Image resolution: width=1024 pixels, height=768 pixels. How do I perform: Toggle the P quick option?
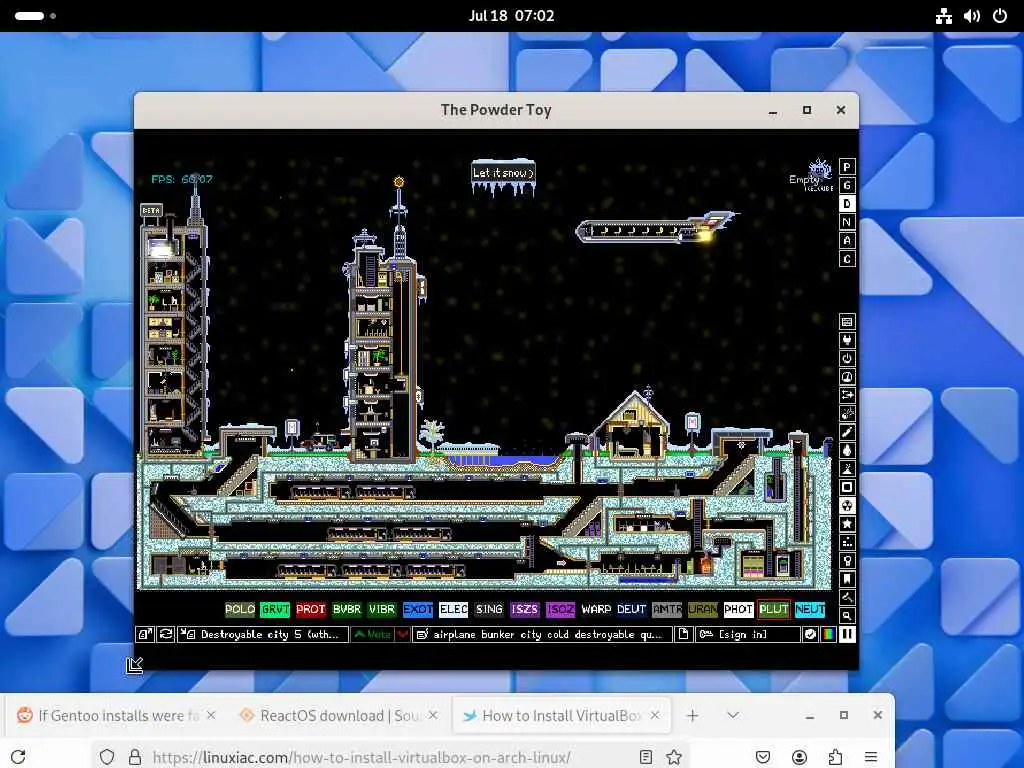[847, 167]
